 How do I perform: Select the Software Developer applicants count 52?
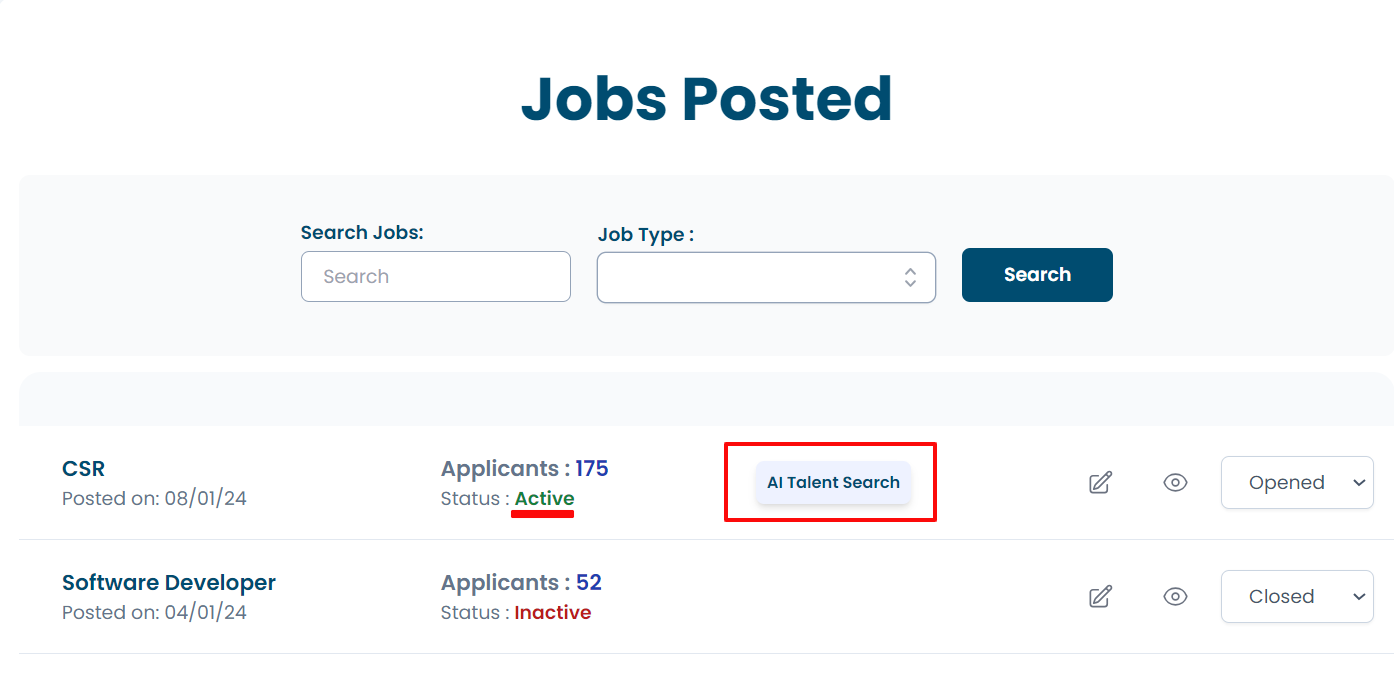pyautogui.click(x=589, y=583)
